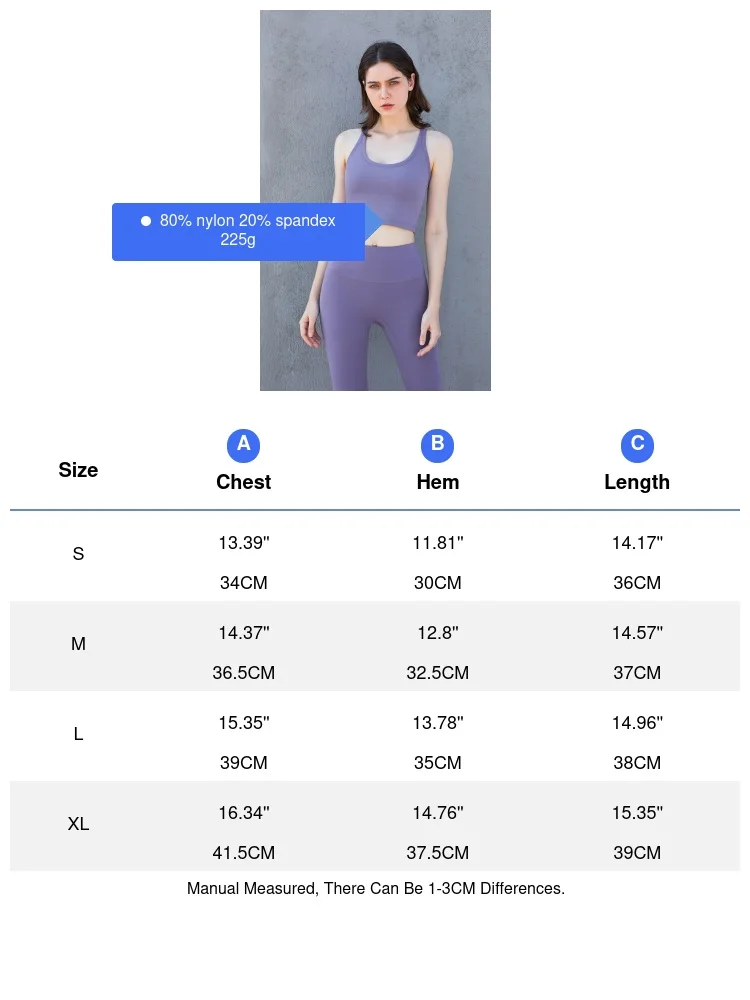Click the 225g weight text
The width and height of the screenshot is (750, 1000).
[238, 240]
